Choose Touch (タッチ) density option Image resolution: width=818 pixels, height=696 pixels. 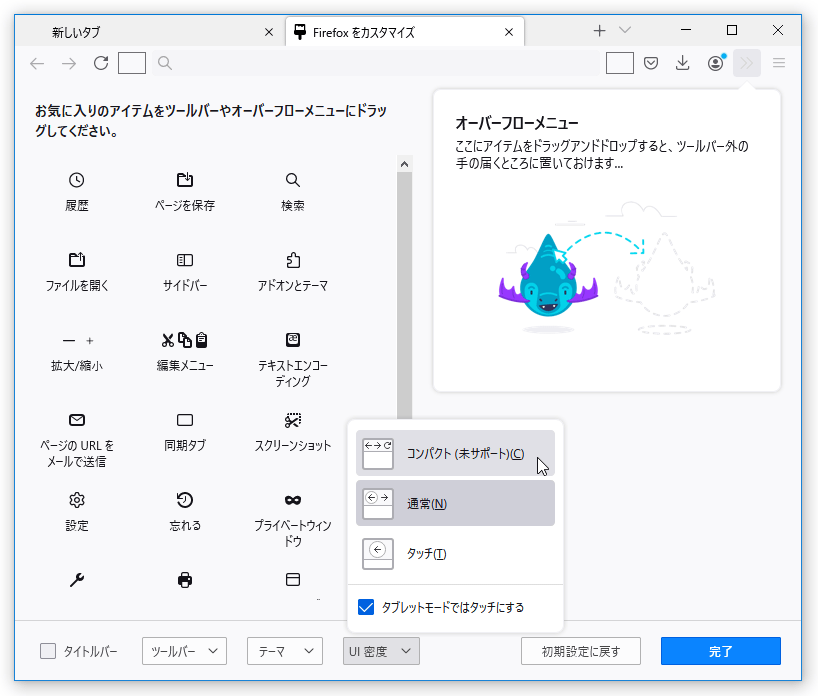point(455,554)
